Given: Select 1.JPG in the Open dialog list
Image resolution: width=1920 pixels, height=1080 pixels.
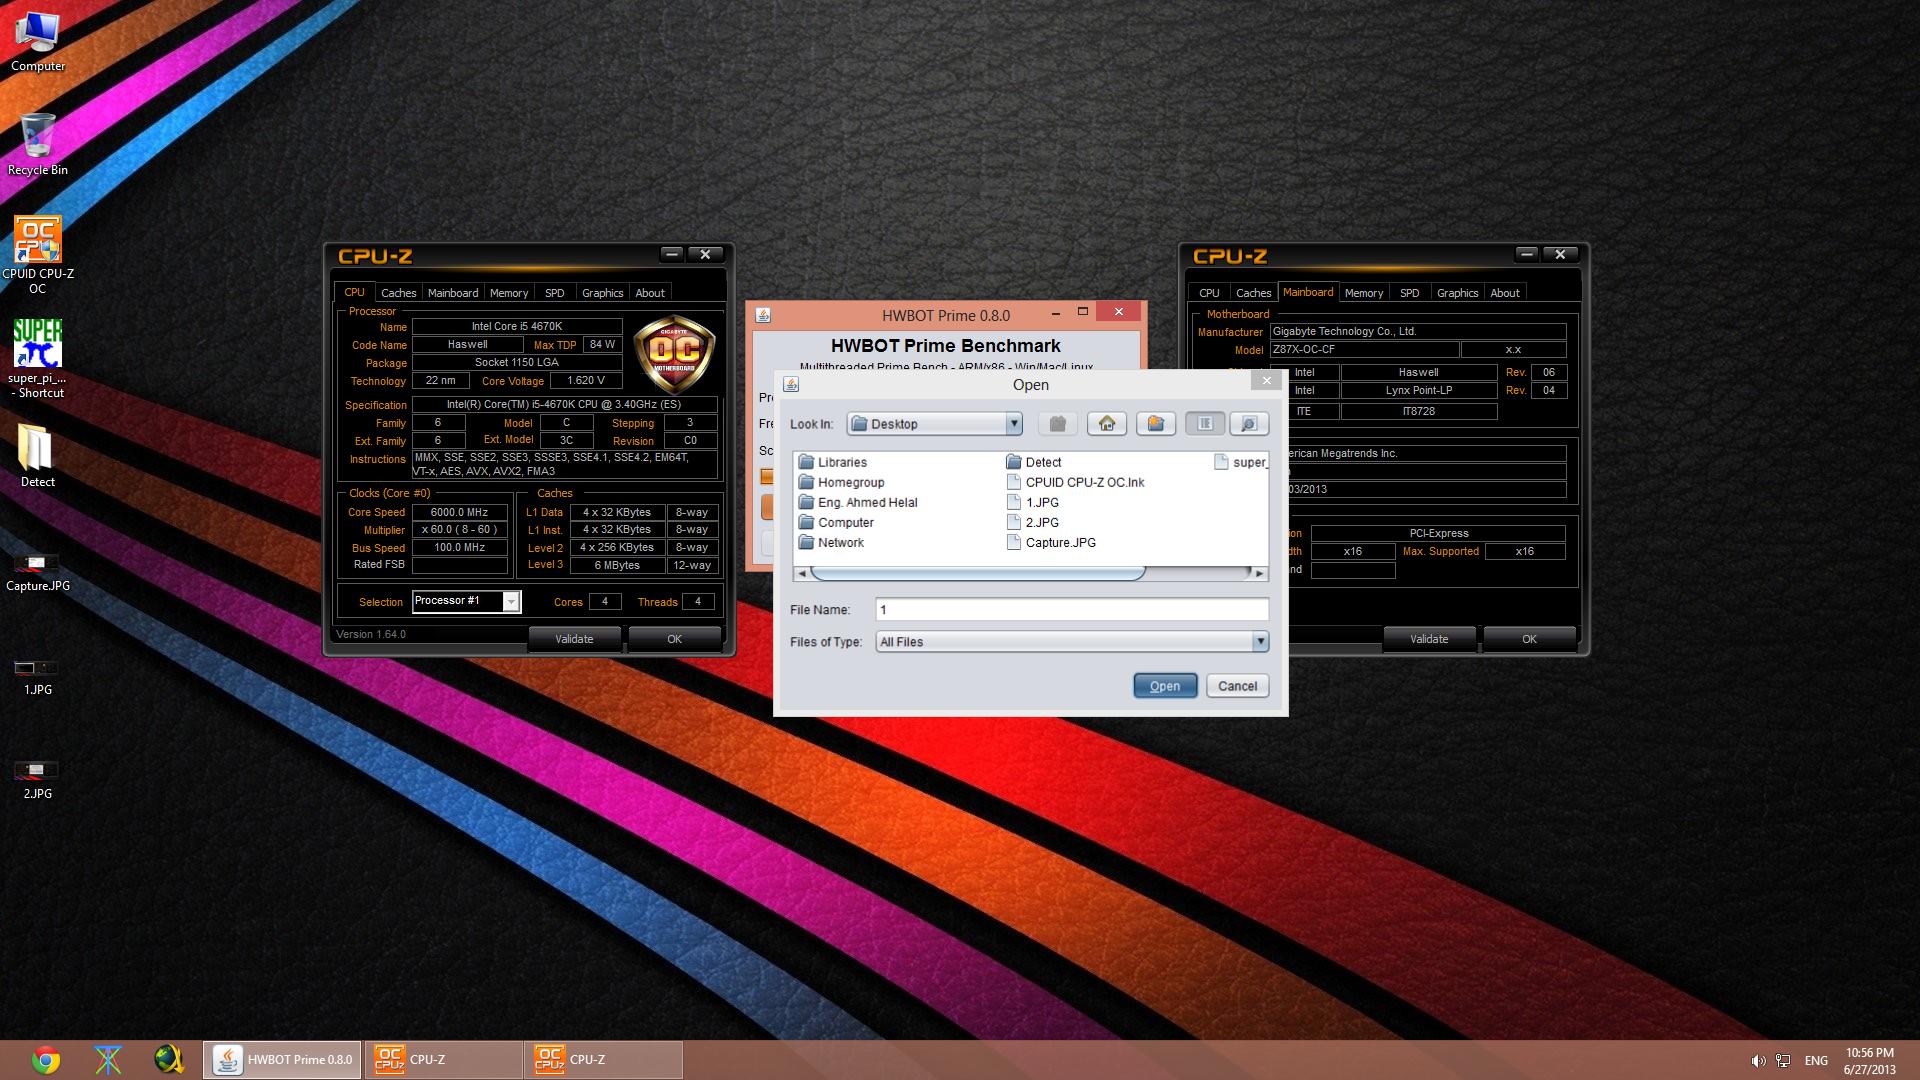Looking at the screenshot, I should point(1032,502).
